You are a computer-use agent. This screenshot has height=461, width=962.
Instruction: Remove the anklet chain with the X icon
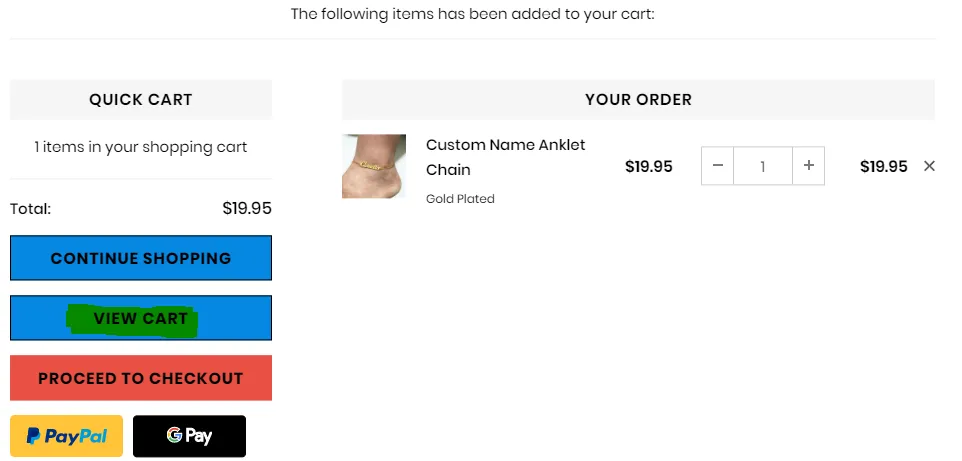coord(929,166)
